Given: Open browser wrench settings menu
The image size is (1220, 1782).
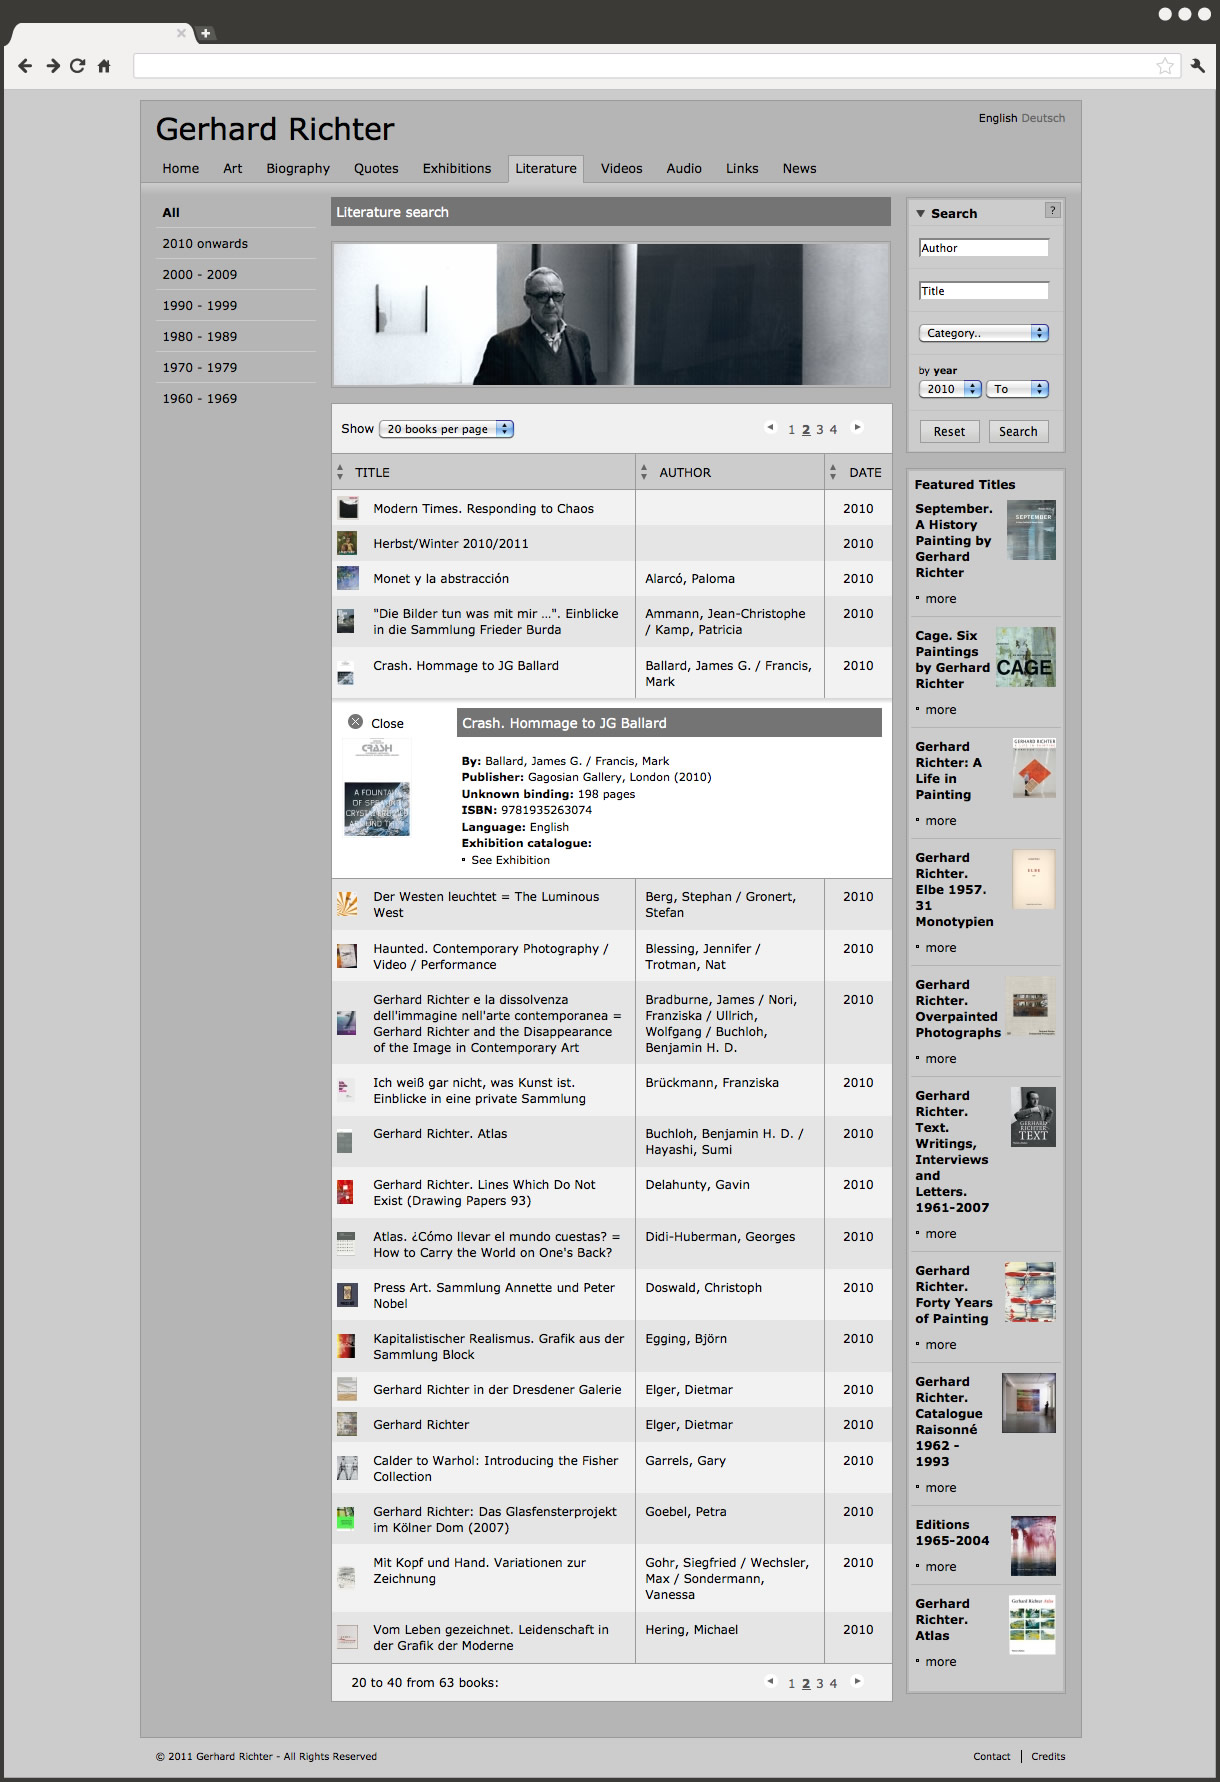Looking at the screenshot, I should click(1197, 66).
